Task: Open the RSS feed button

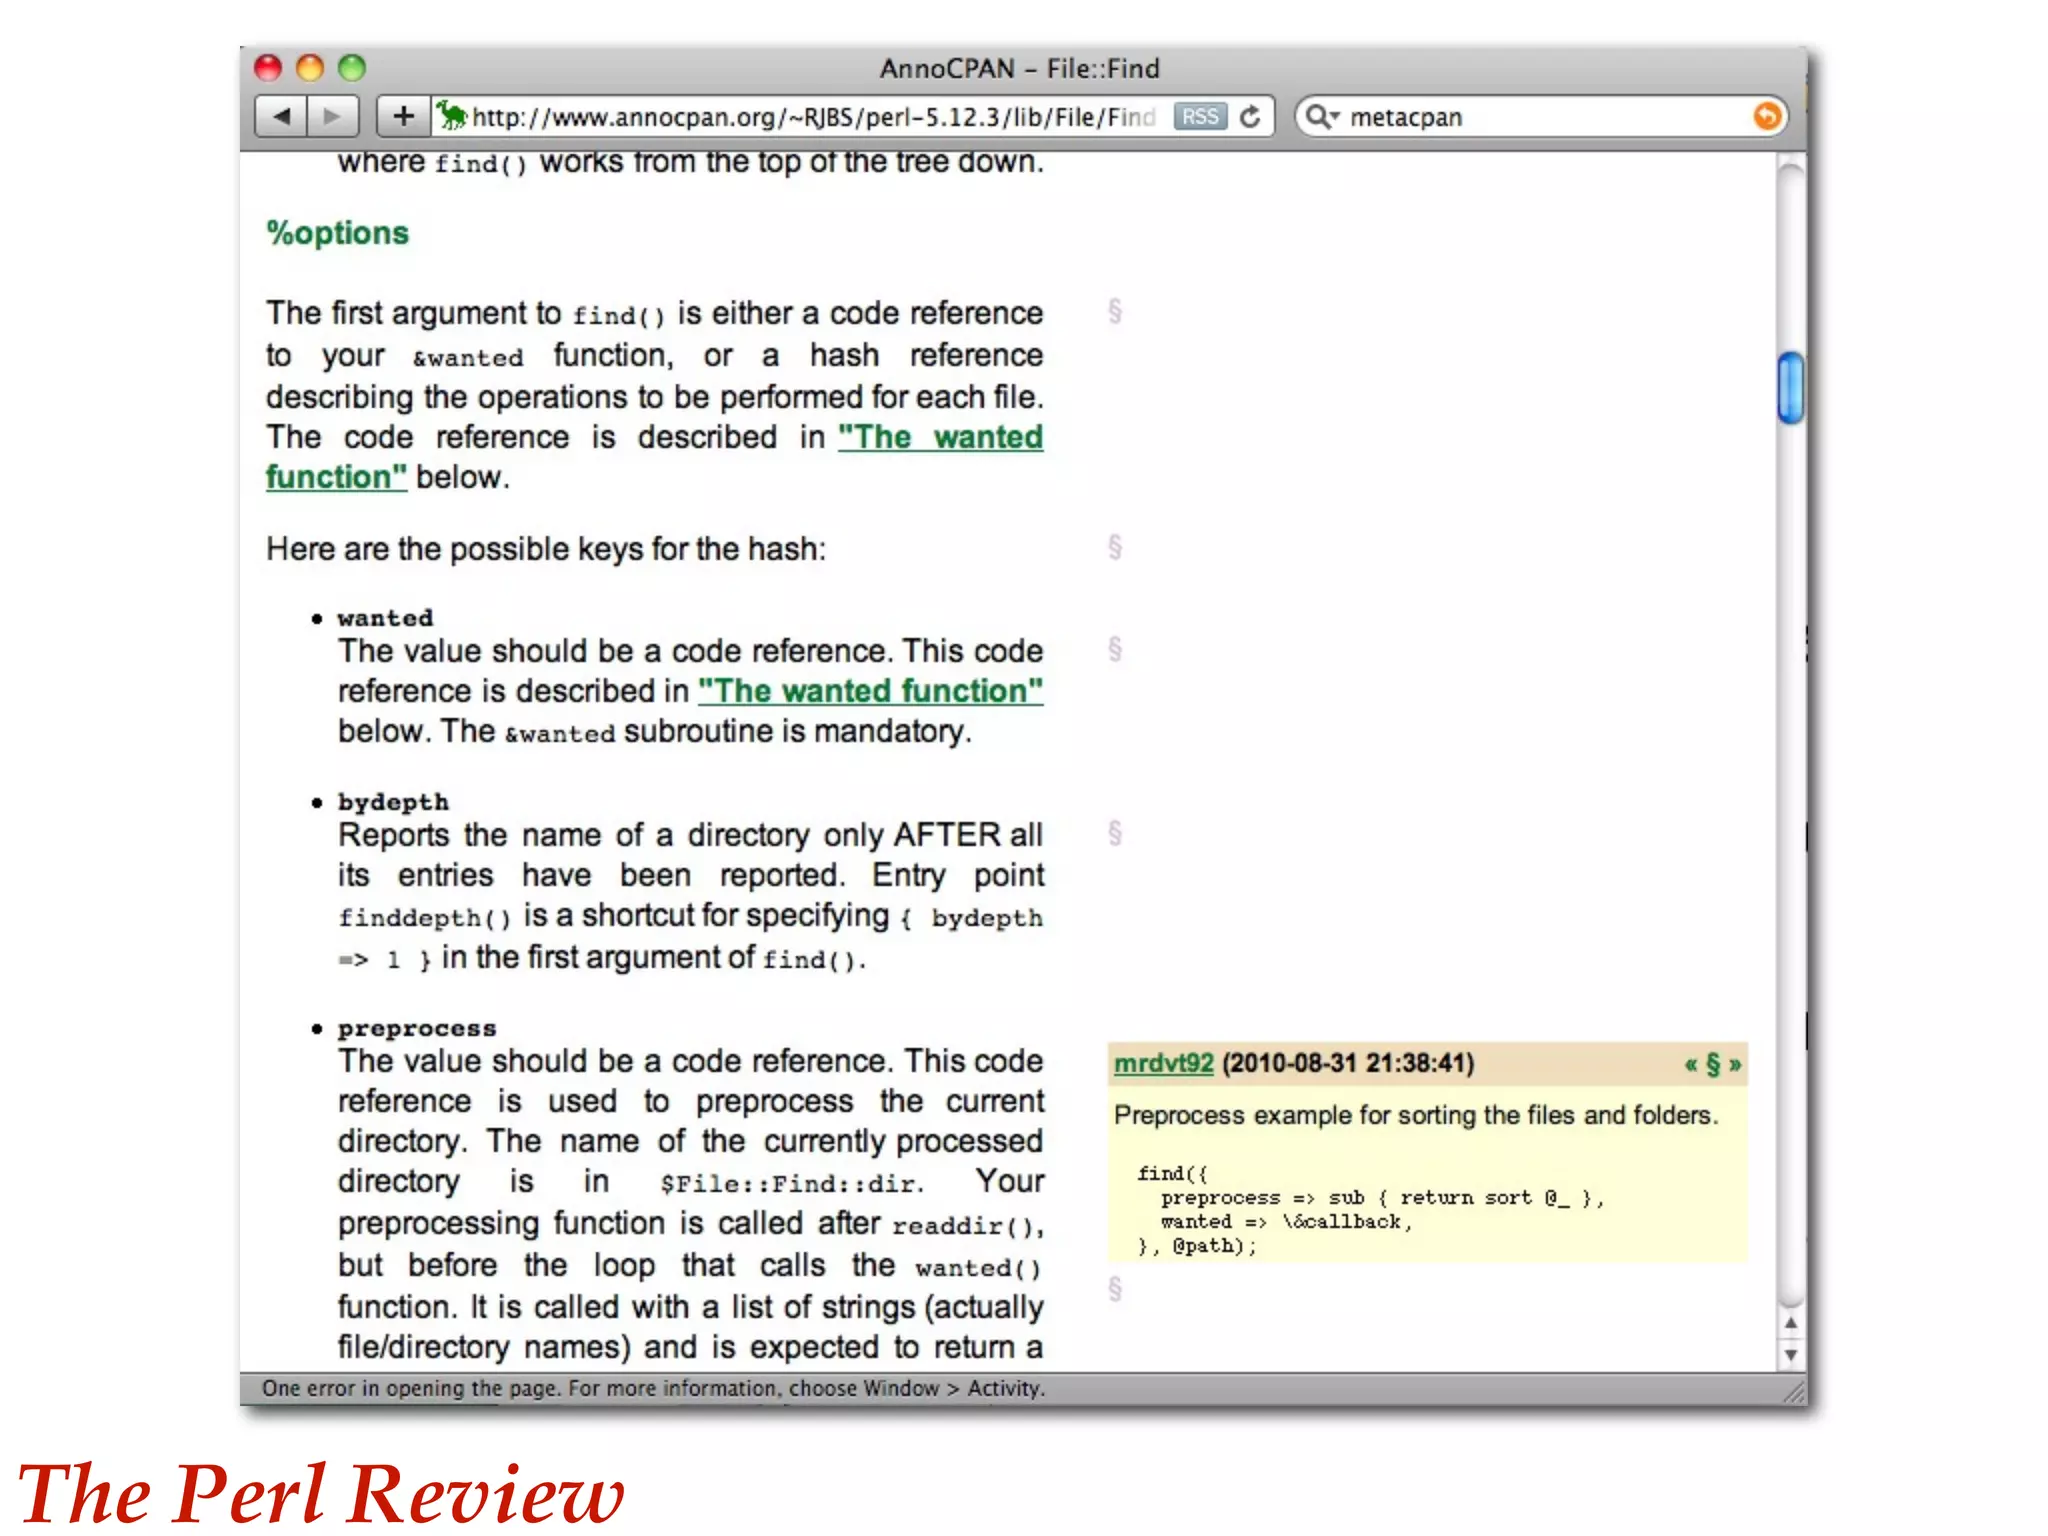Action: pyautogui.click(x=1200, y=117)
